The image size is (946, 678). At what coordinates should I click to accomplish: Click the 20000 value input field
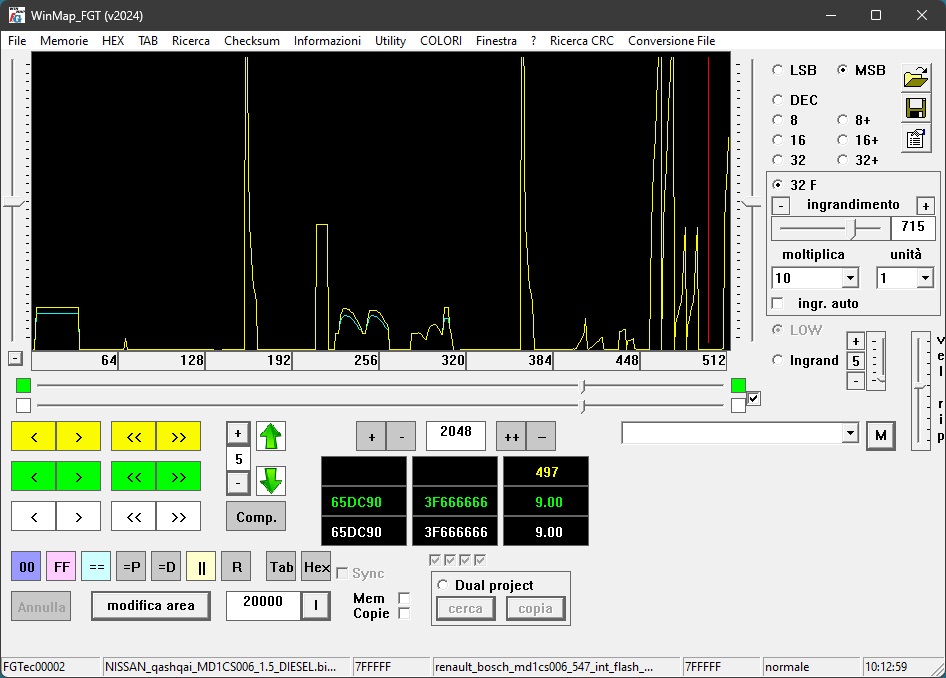tap(263, 603)
